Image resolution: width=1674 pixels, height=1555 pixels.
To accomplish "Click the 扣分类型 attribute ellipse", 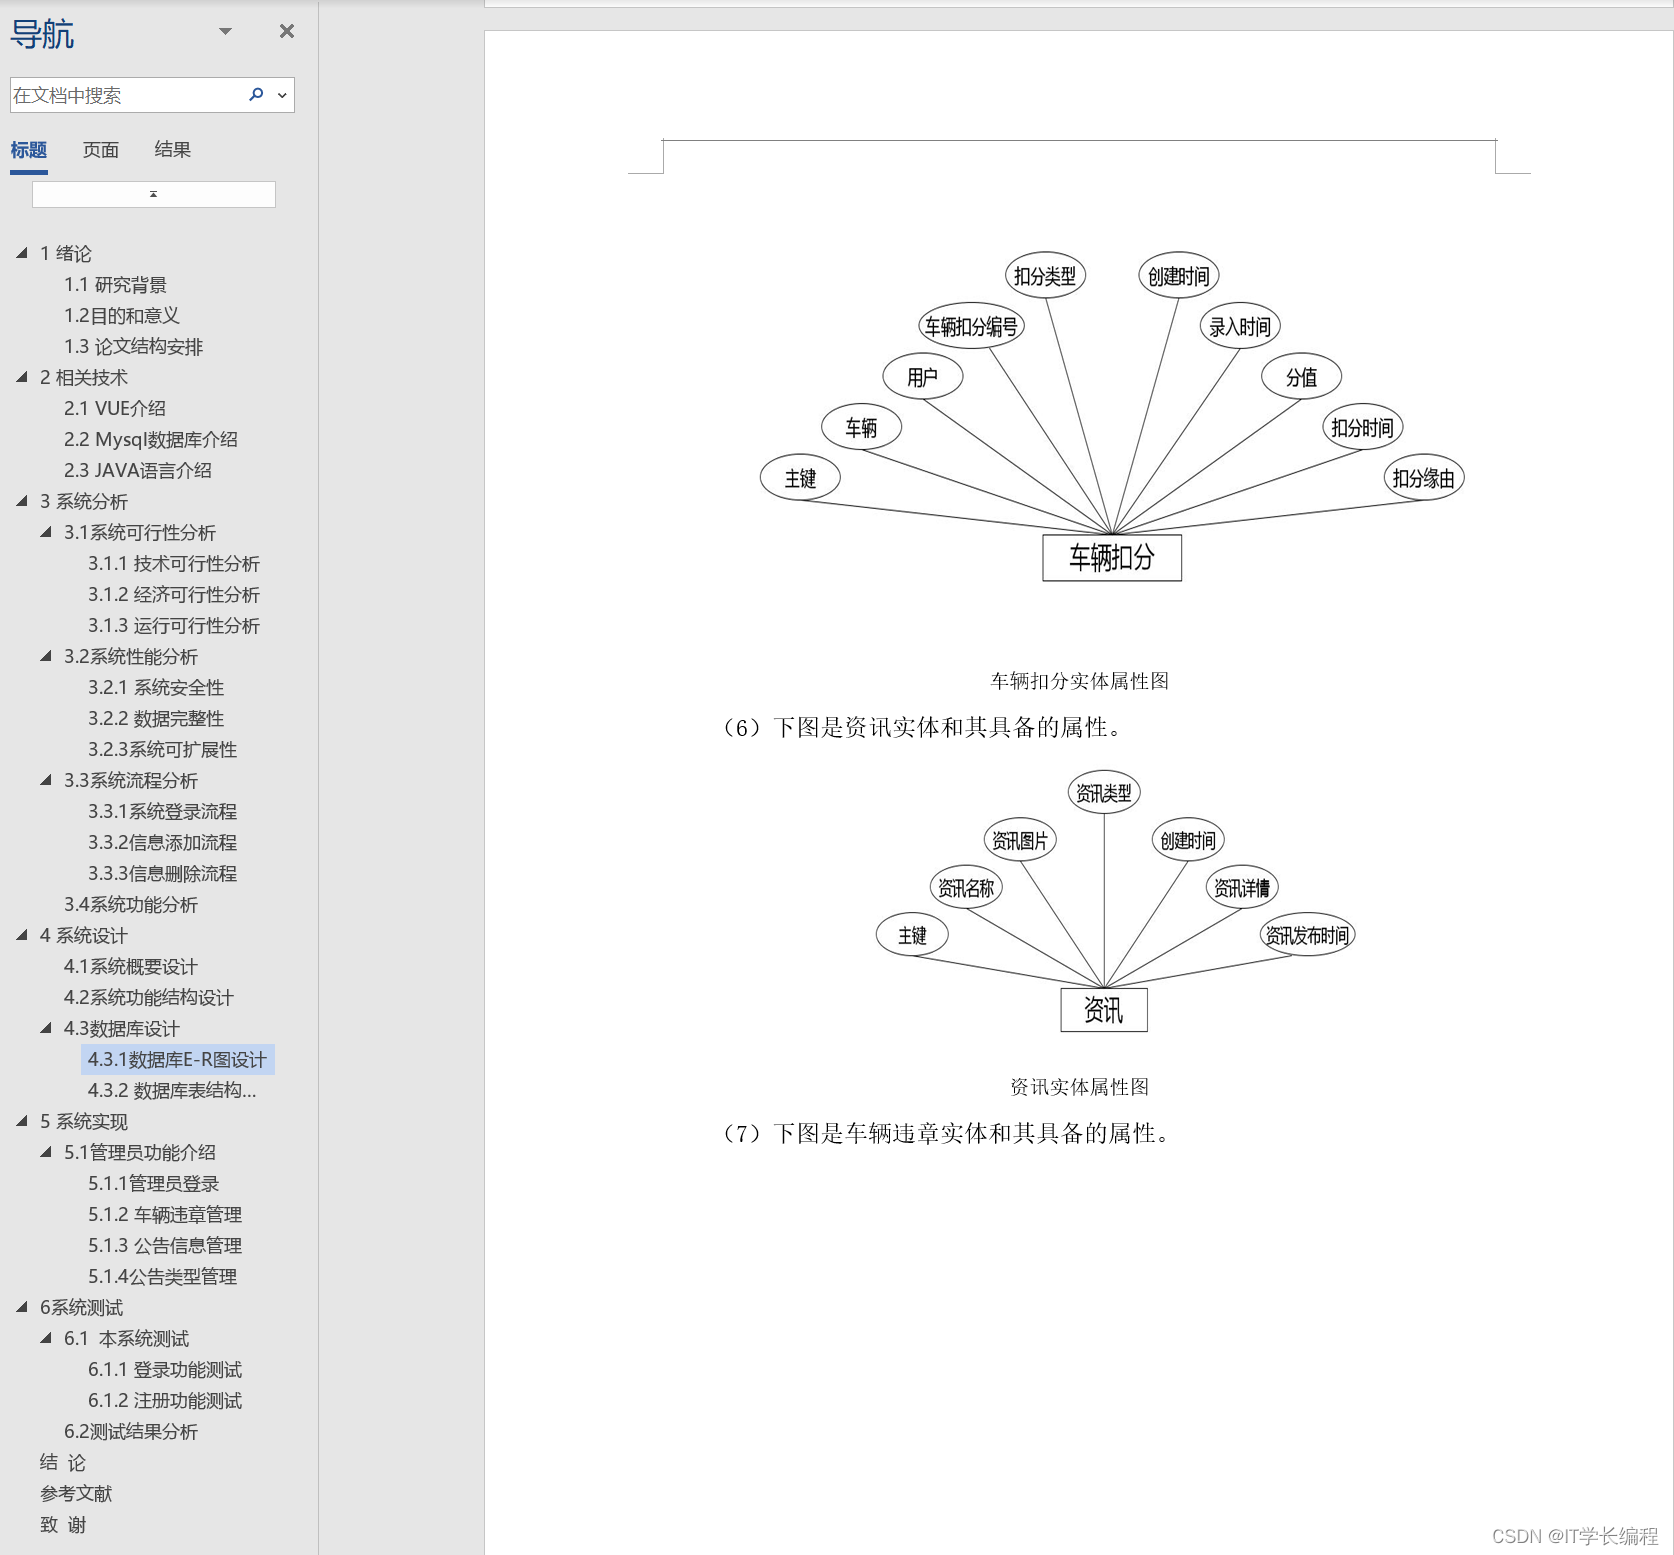I will coord(1045,276).
